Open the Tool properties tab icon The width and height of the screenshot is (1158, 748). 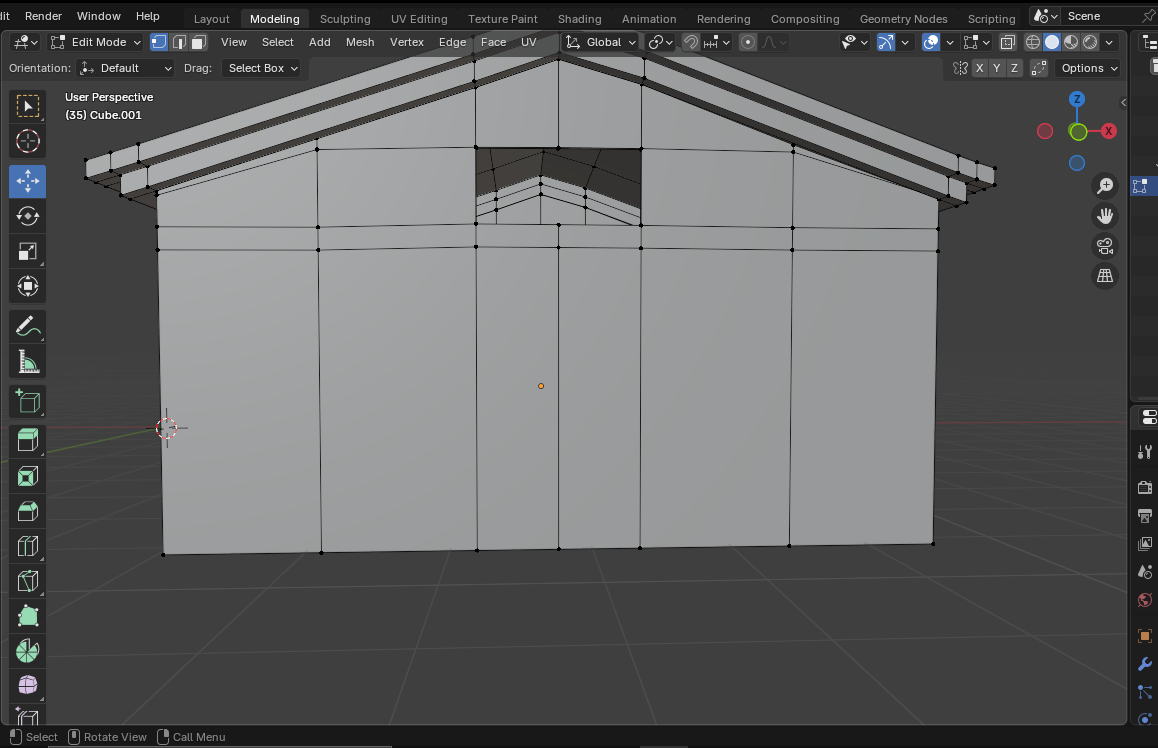(1145, 451)
